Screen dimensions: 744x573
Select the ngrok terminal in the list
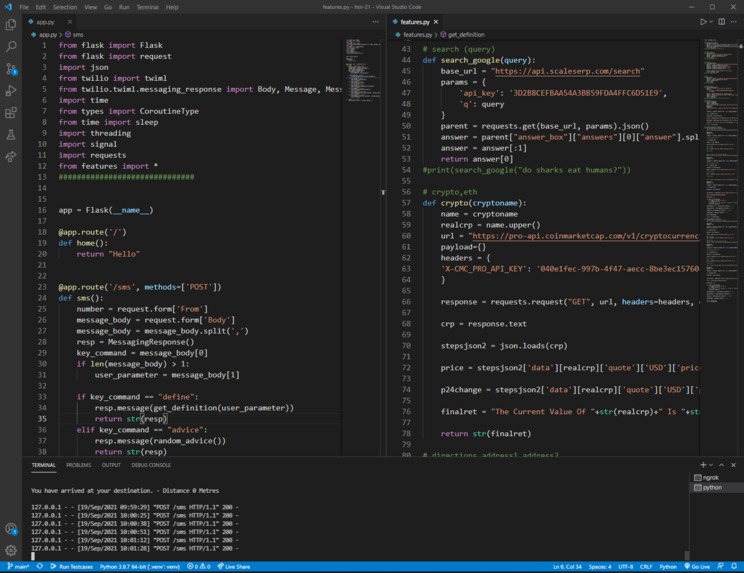[x=711, y=478]
